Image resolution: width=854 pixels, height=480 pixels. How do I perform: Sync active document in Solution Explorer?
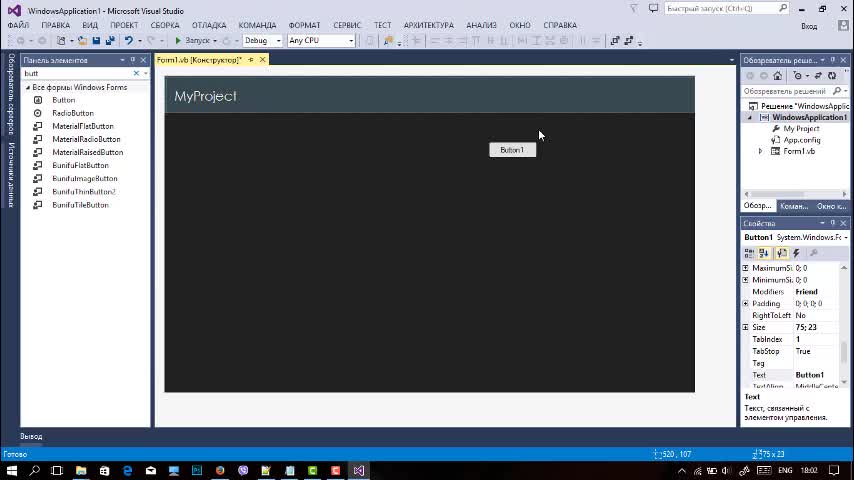click(x=818, y=76)
